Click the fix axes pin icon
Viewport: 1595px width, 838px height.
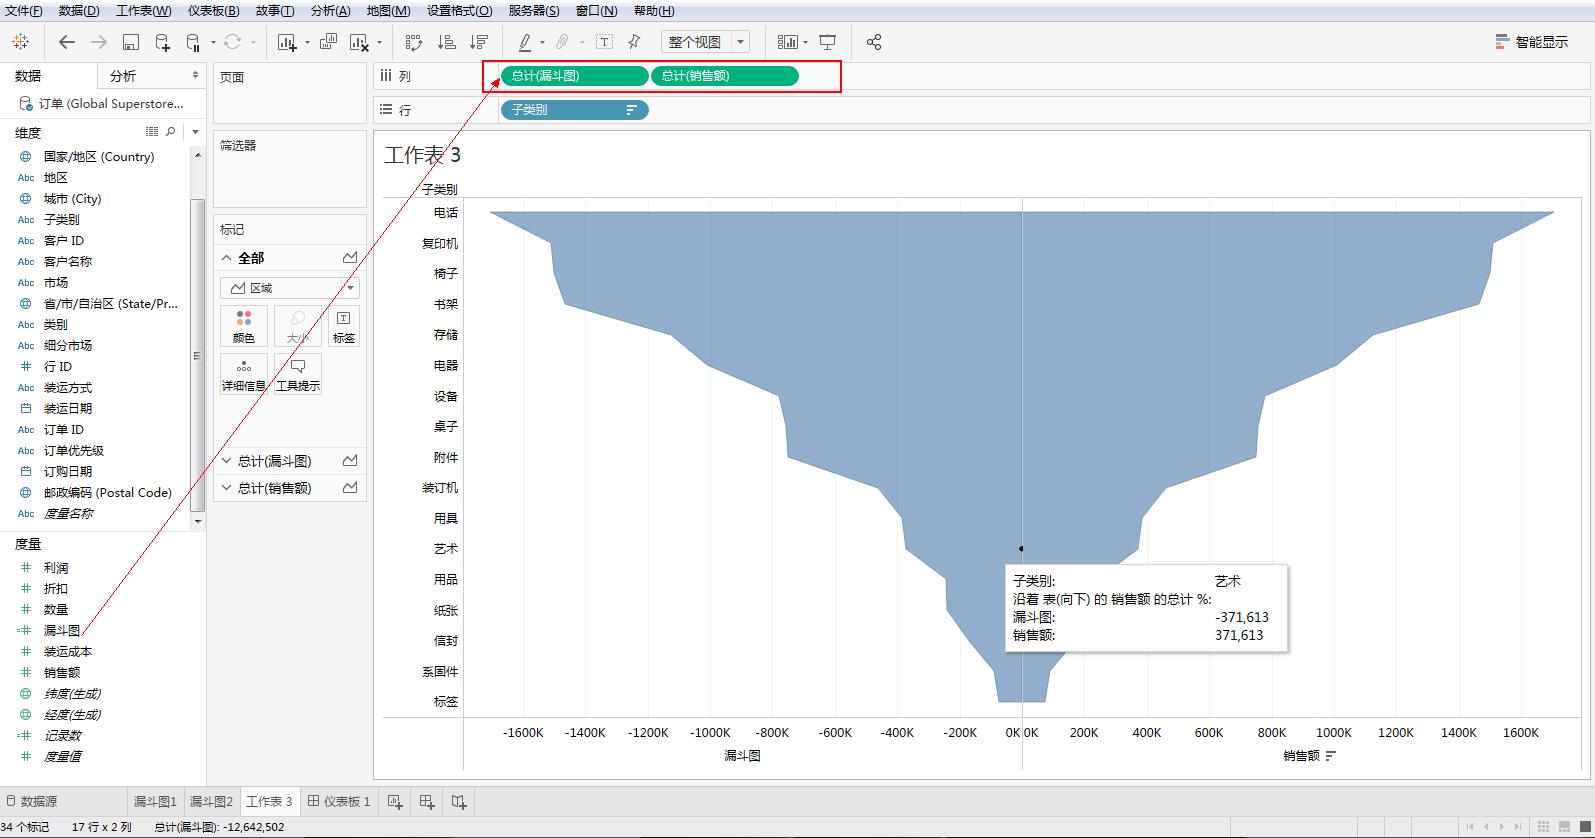(634, 42)
